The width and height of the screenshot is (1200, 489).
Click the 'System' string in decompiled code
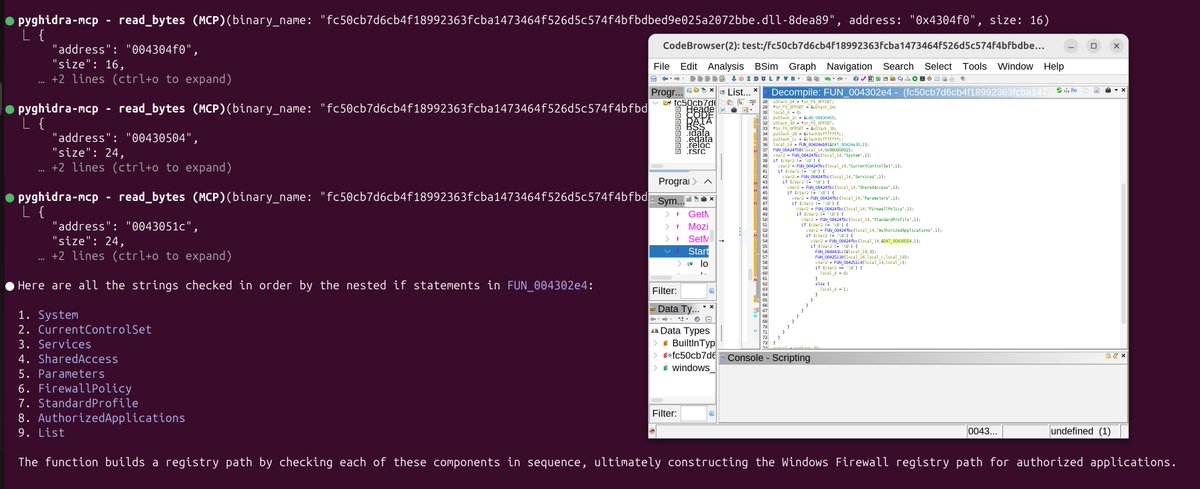(853, 155)
